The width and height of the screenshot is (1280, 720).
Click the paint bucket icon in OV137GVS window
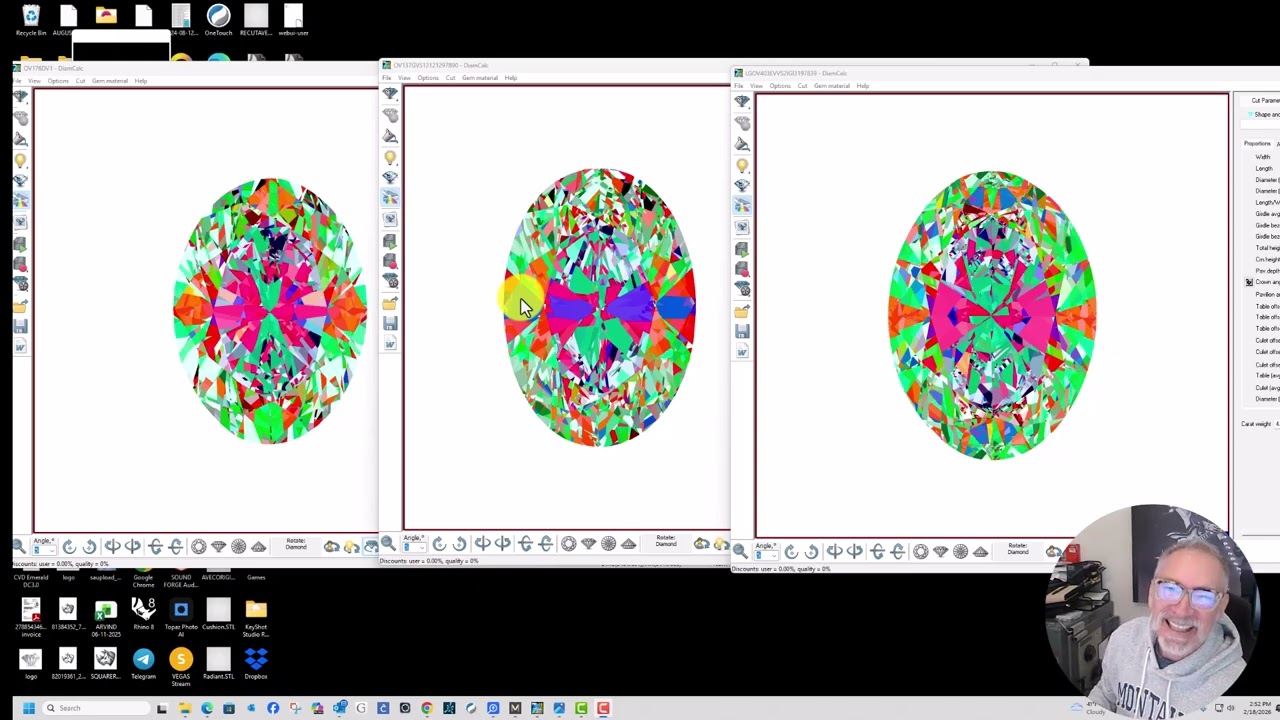[x=390, y=135]
